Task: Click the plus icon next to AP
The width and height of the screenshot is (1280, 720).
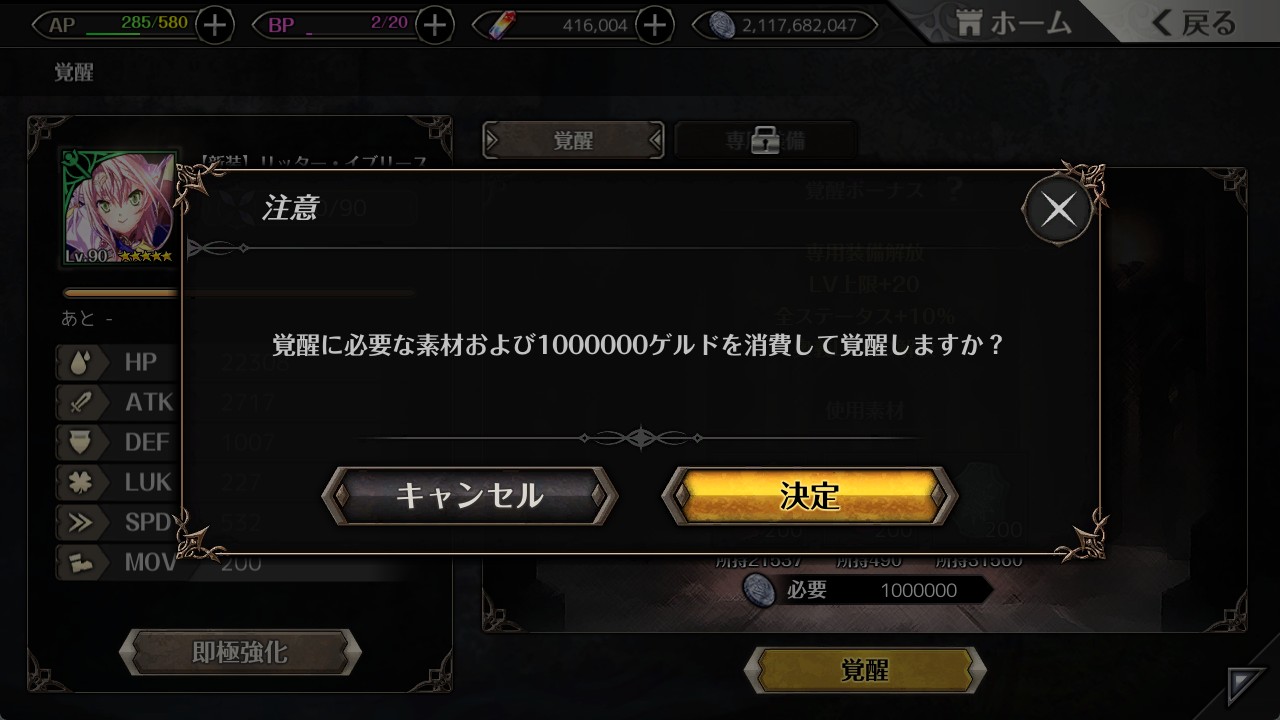Action: pos(214,25)
